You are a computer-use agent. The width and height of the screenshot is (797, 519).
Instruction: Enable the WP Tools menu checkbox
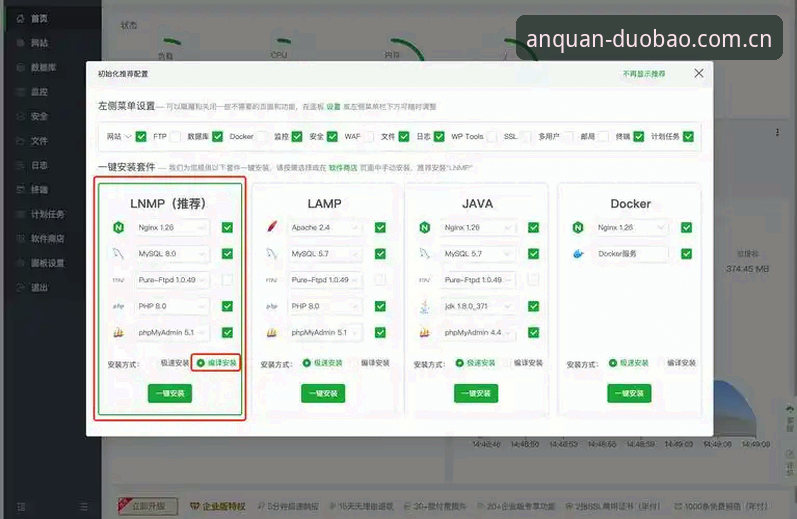[492, 136]
